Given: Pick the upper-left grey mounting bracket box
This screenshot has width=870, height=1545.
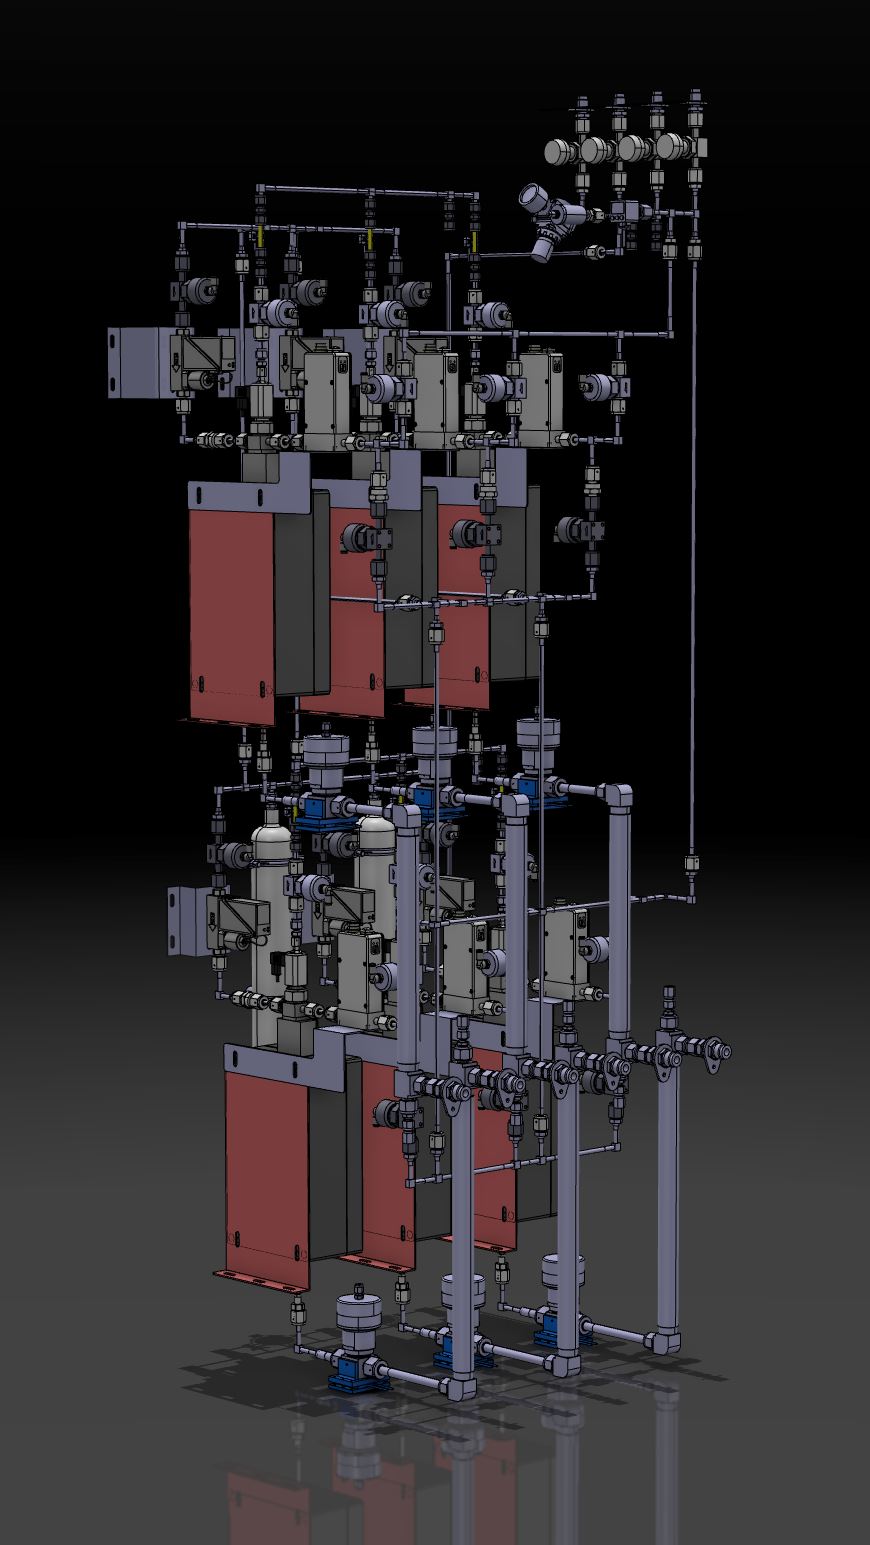Looking at the screenshot, I should coord(139,361).
